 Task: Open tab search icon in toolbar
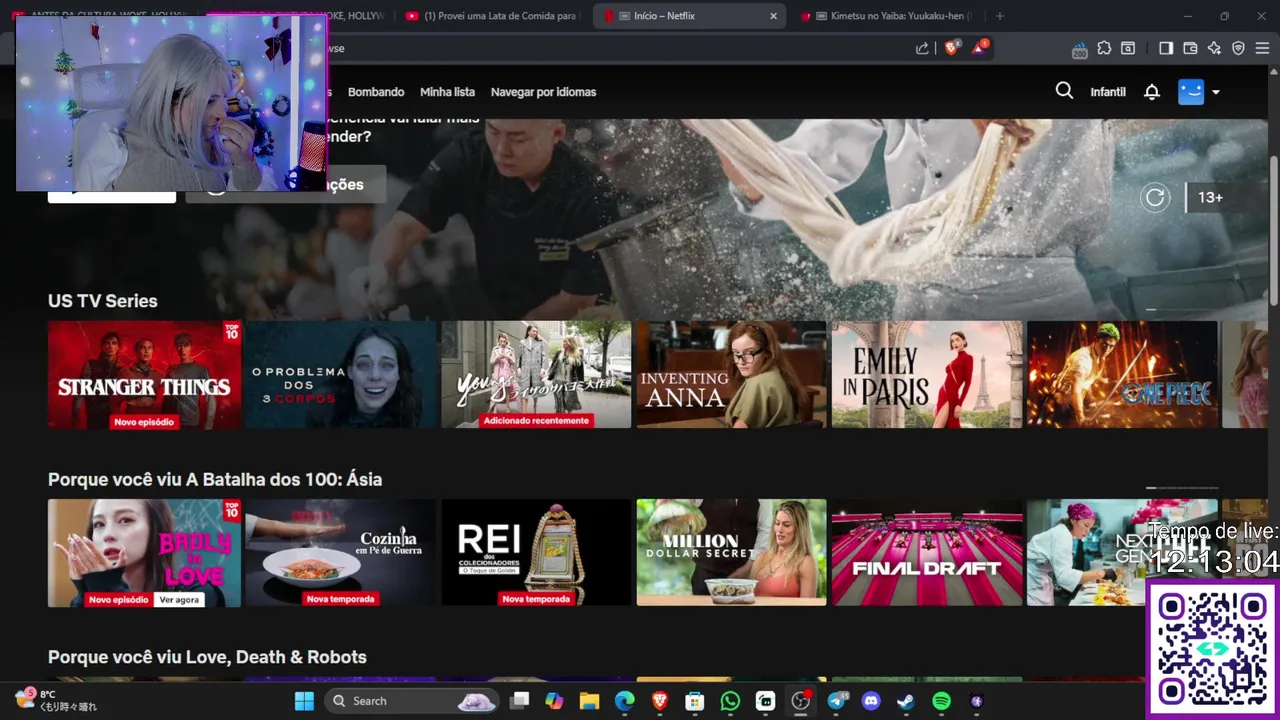1128,48
